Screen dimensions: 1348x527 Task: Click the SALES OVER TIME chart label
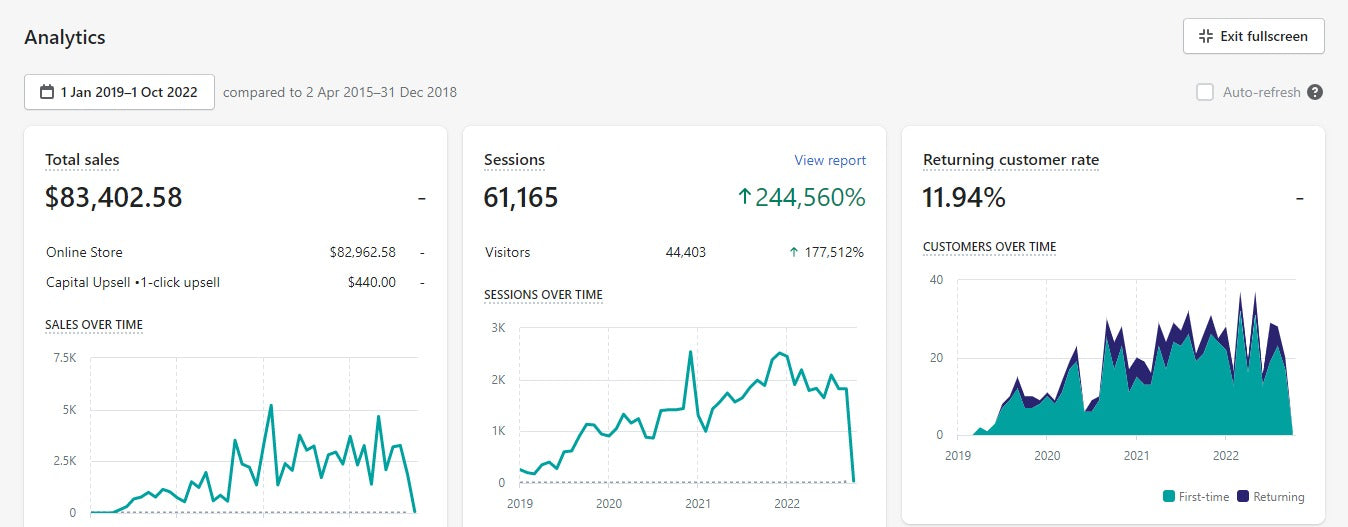[x=94, y=325]
